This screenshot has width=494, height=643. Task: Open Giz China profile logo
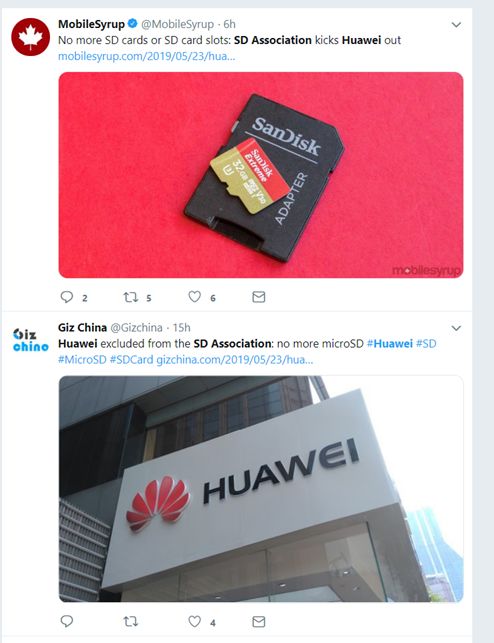click(x=31, y=340)
